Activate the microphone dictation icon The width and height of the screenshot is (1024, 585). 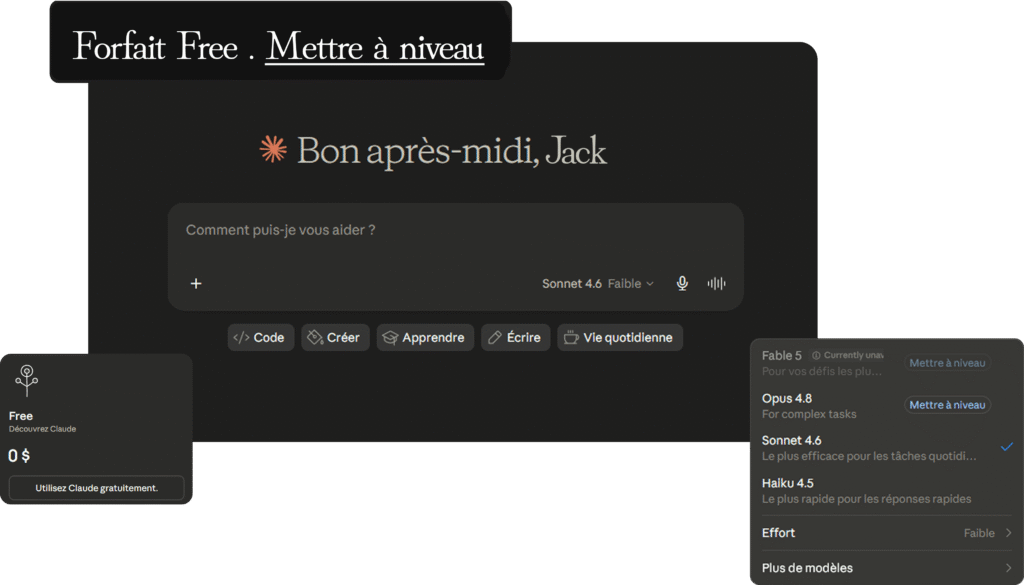(x=682, y=283)
